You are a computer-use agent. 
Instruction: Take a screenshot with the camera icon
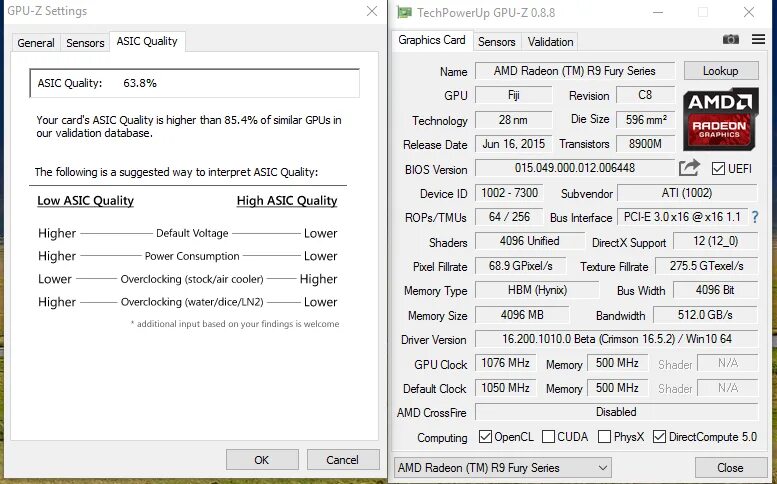coord(730,40)
